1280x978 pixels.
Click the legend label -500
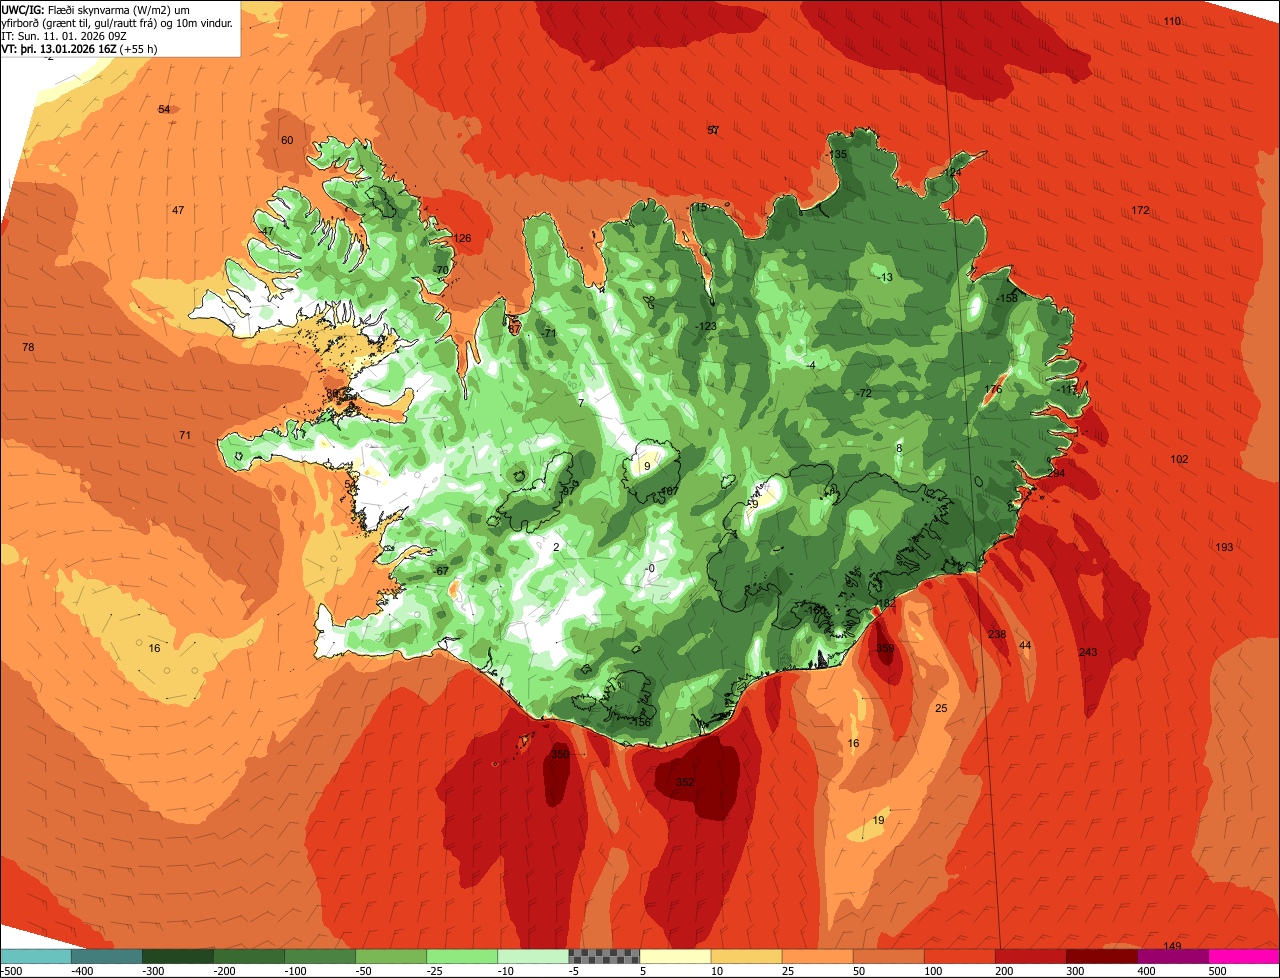pos(11,970)
